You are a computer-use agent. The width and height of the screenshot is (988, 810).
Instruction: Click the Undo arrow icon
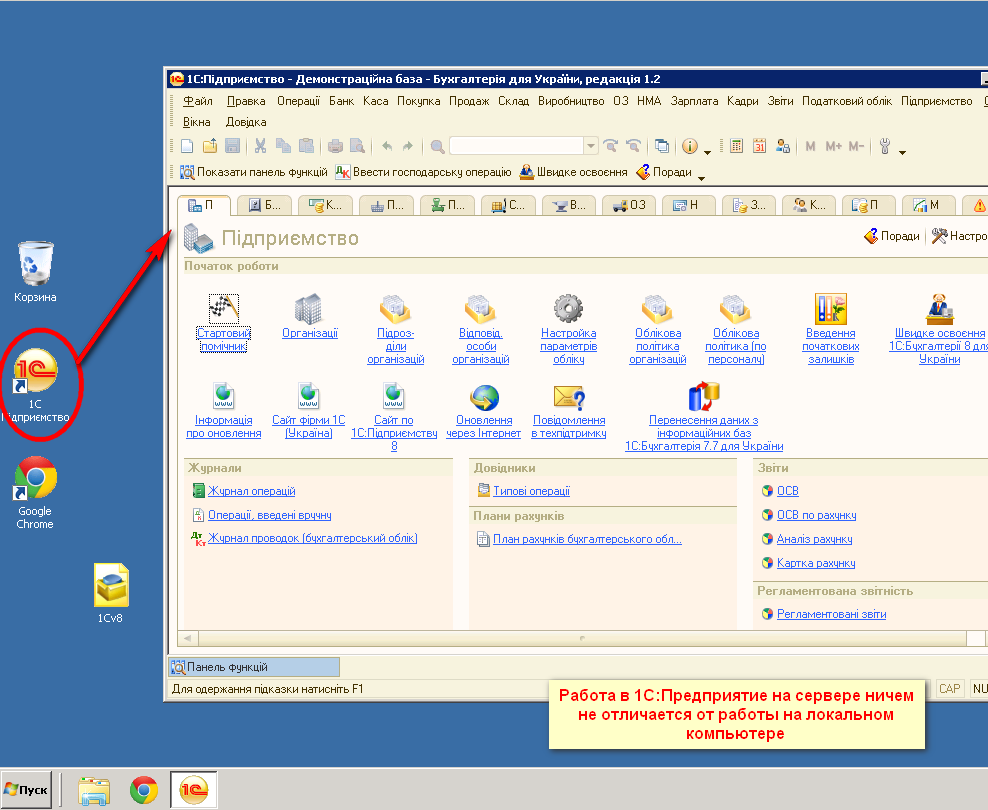point(387,146)
